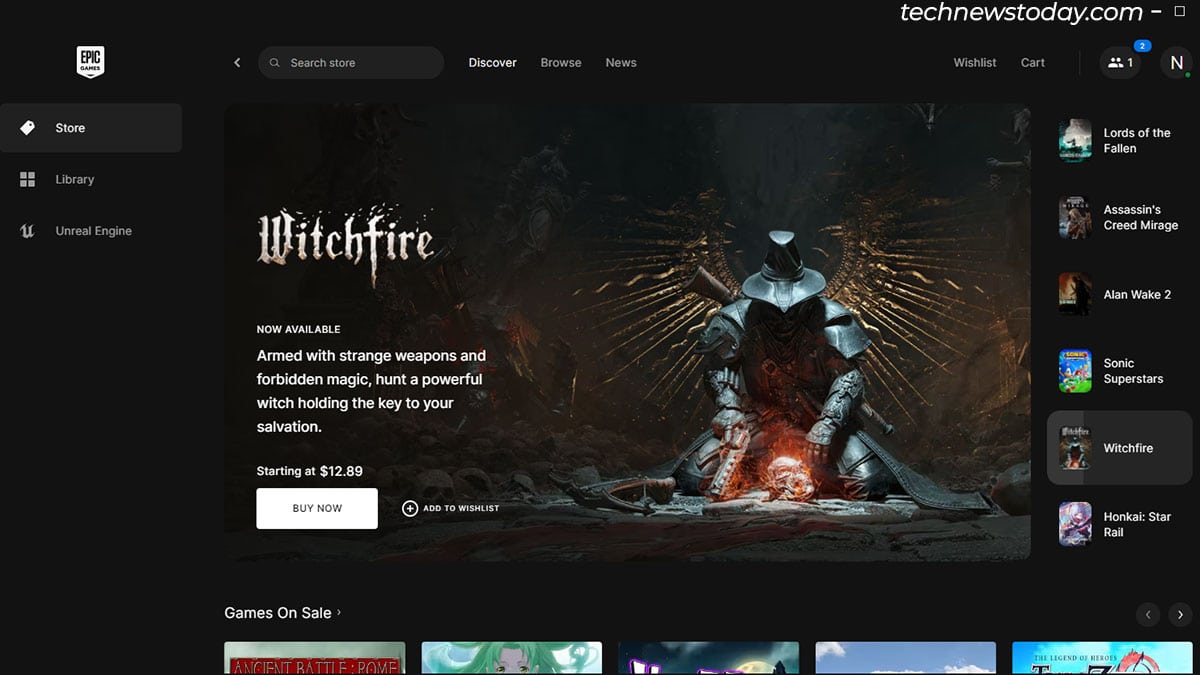This screenshot has height=675, width=1200.
Task: Switch to the Browse tab
Action: (x=560, y=62)
